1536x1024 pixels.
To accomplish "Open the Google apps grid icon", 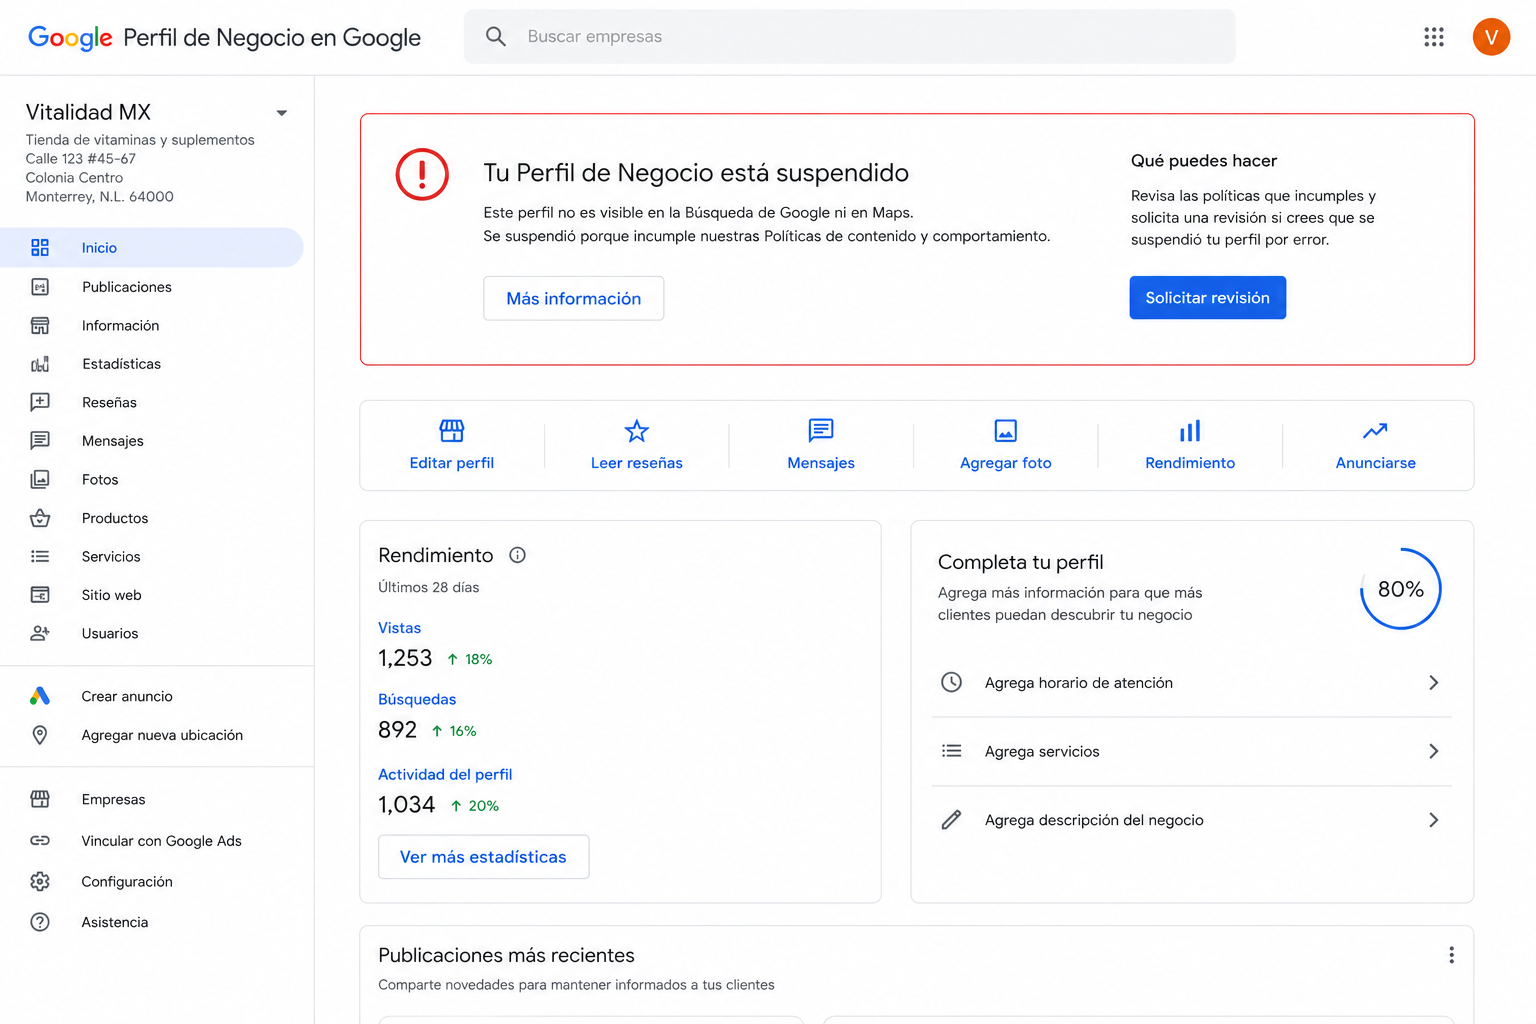I will click(x=1434, y=37).
